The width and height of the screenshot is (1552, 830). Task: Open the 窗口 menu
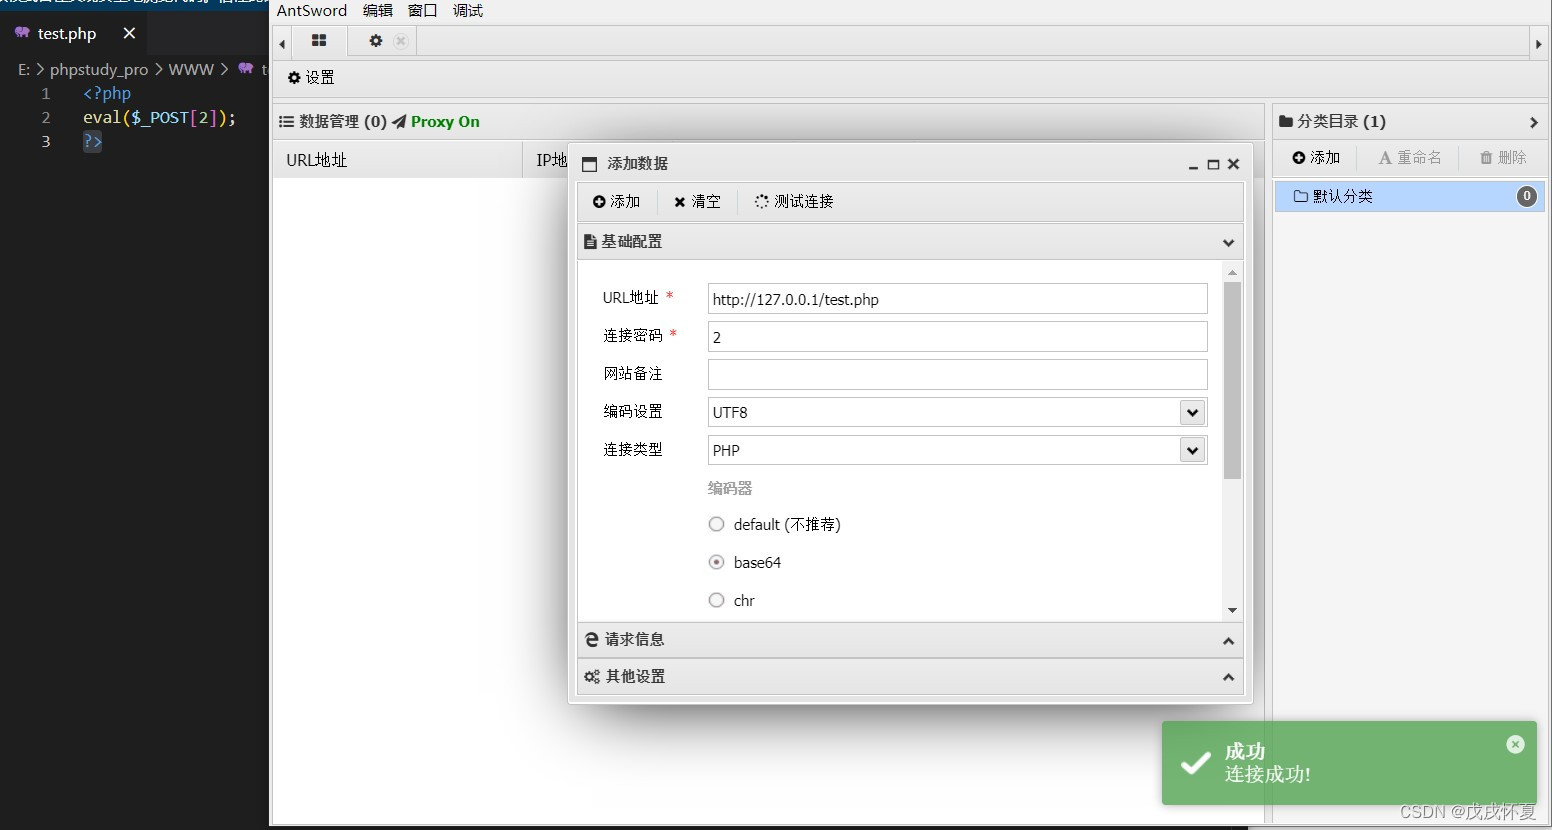(423, 11)
